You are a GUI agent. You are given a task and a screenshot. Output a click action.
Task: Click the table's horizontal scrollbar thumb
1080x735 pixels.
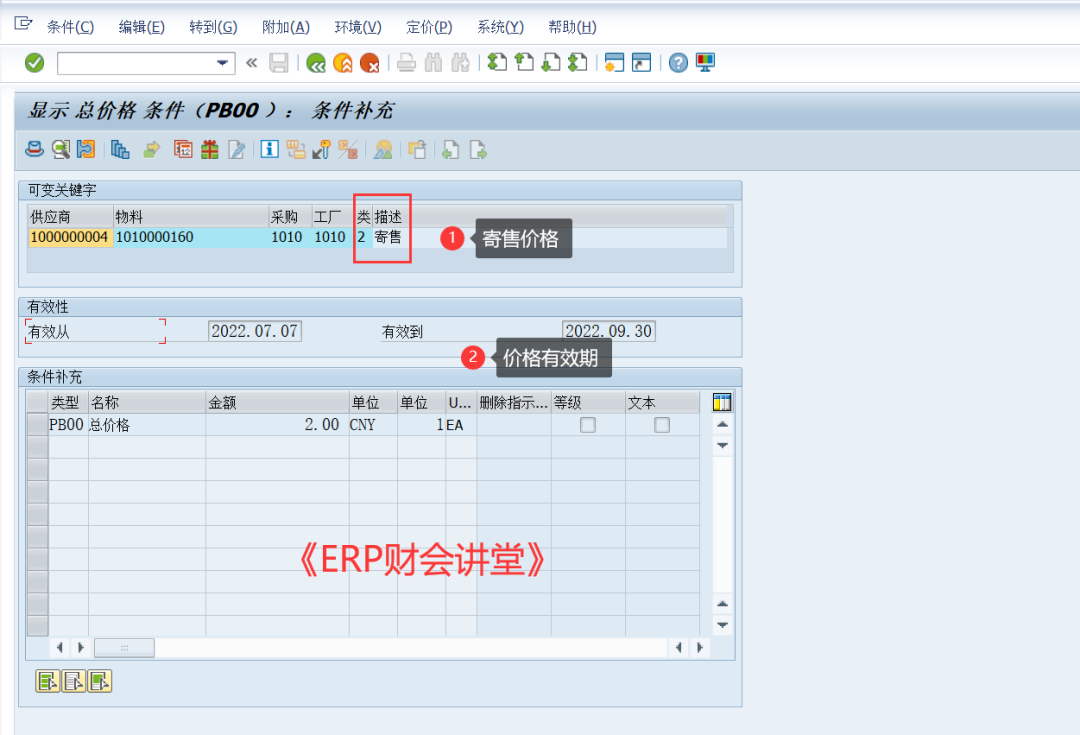coord(124,648)
